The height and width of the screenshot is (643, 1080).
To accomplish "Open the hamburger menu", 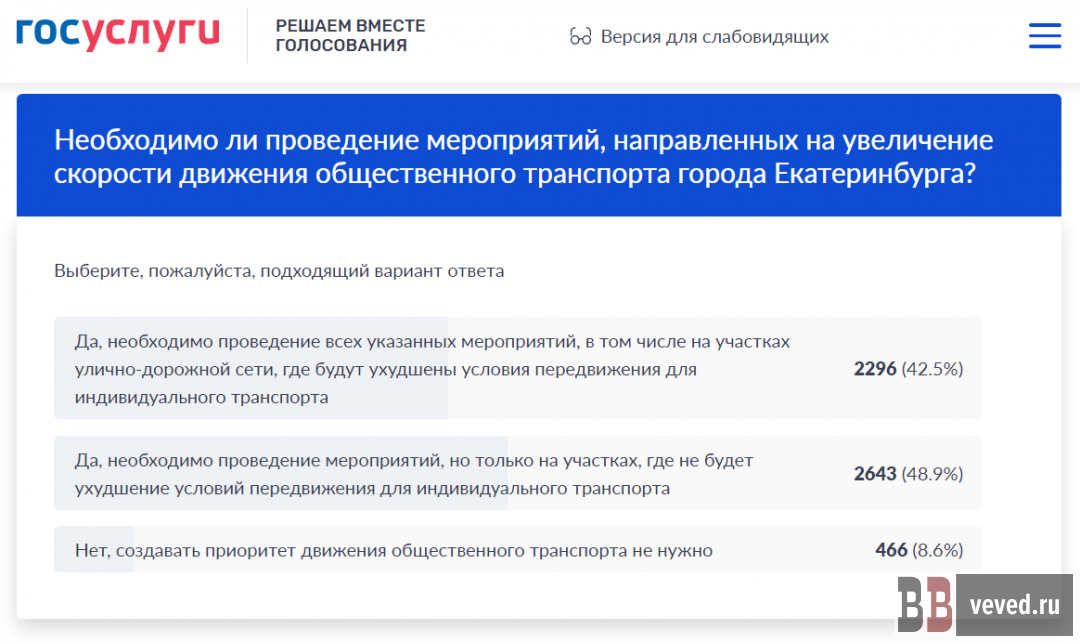I will click(1045, 36).
